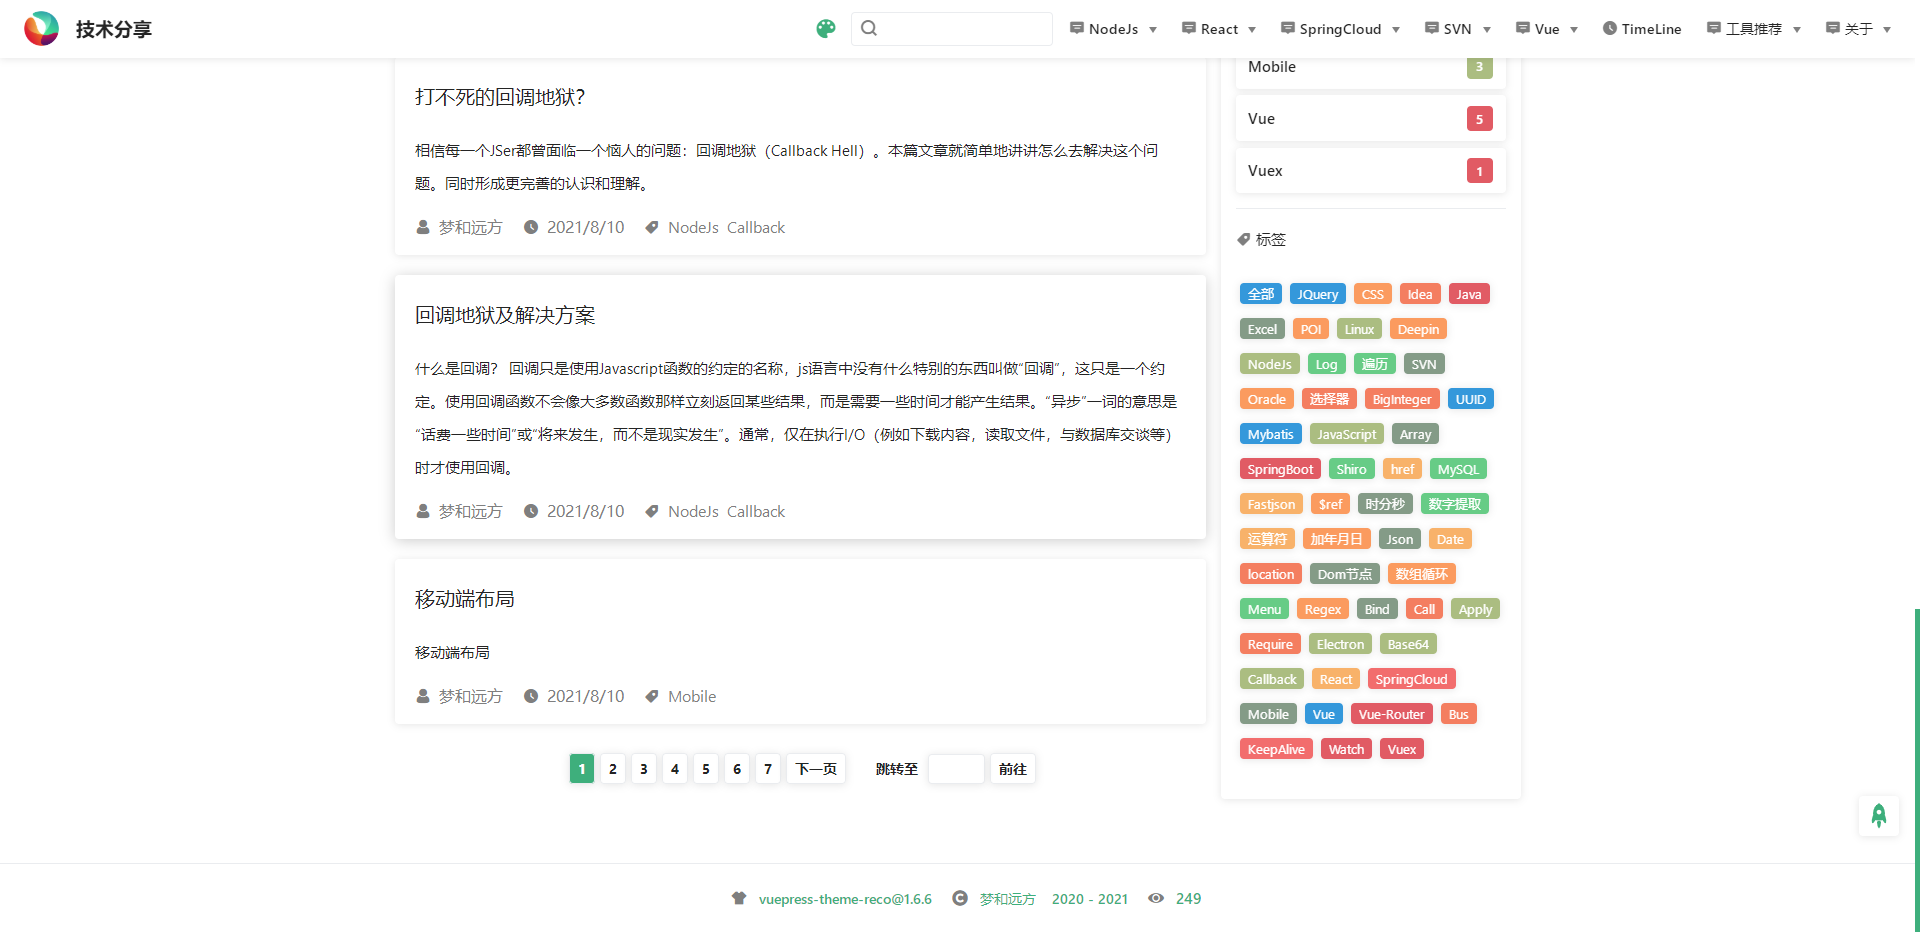Open the TimeLine page
The image size is (1920, 932).
(x=1642, y=29)
